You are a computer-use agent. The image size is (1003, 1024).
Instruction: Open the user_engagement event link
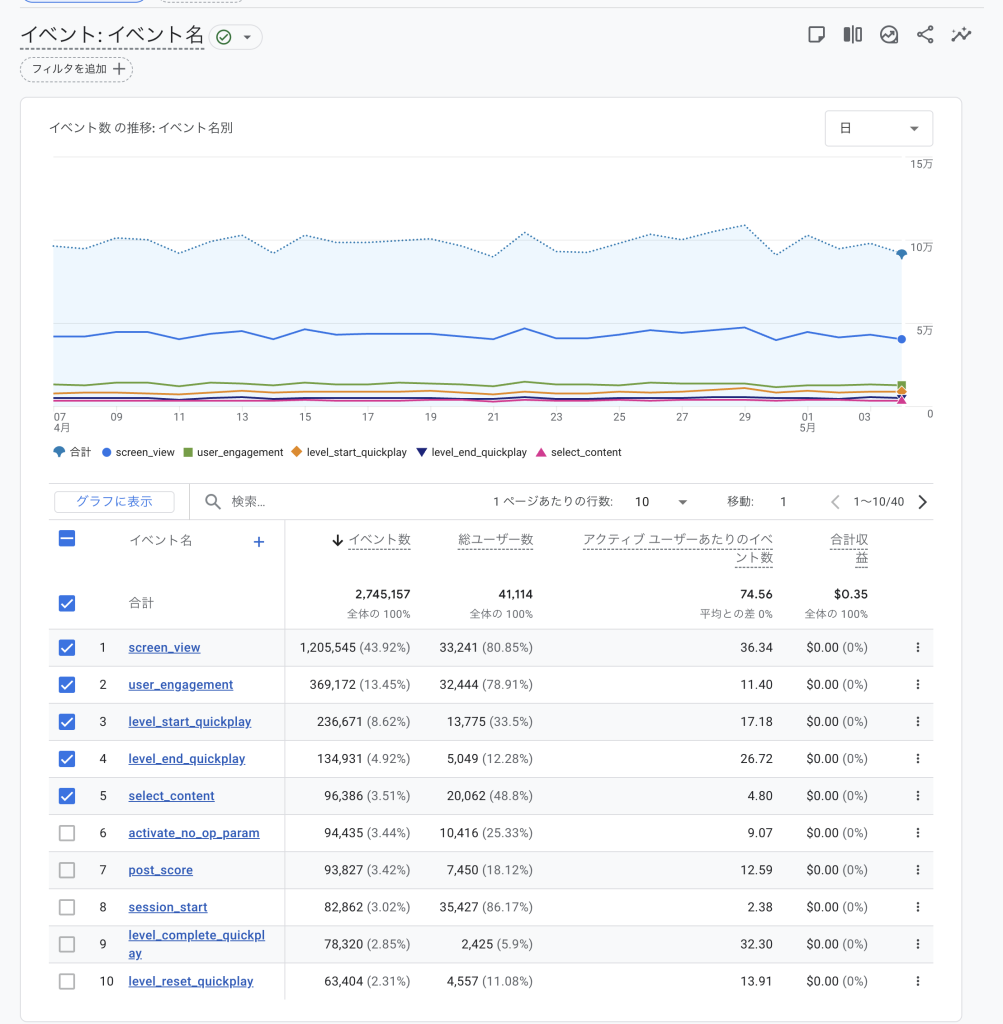tap(181, 684)
